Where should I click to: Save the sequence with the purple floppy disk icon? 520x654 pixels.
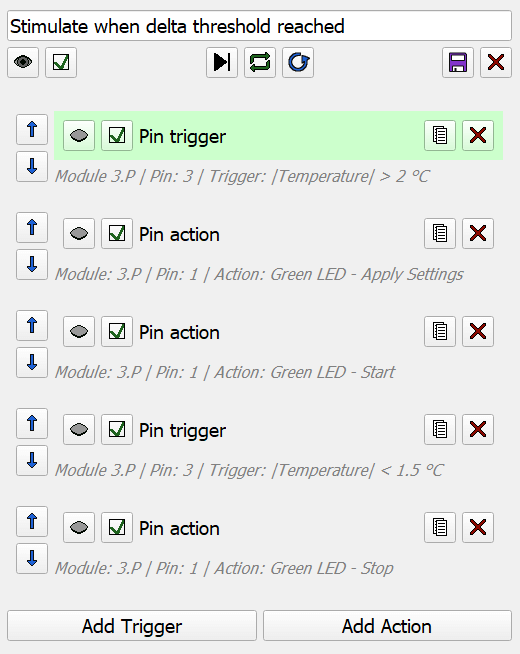pyautogui.click(x=458, y=63)
